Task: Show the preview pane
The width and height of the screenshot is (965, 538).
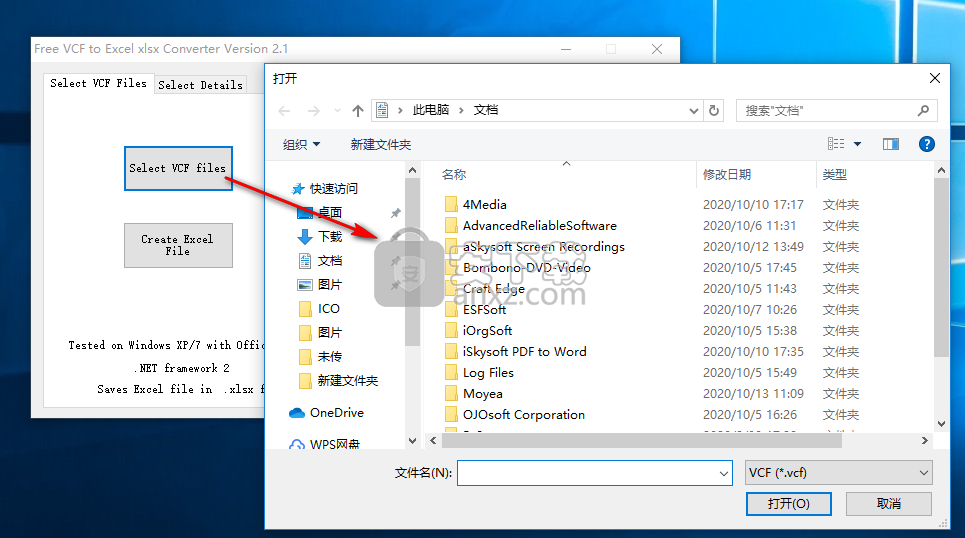Action: coord(891,144)
